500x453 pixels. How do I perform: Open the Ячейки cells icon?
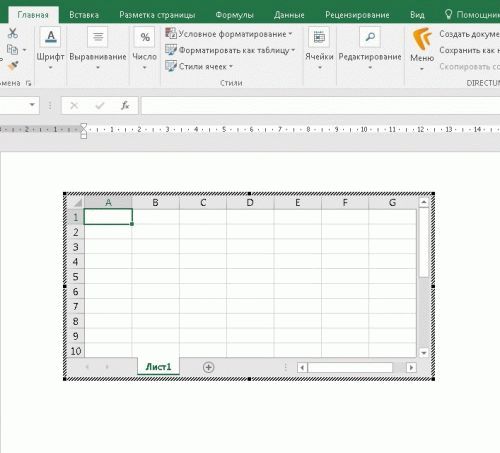click(319, 37)
